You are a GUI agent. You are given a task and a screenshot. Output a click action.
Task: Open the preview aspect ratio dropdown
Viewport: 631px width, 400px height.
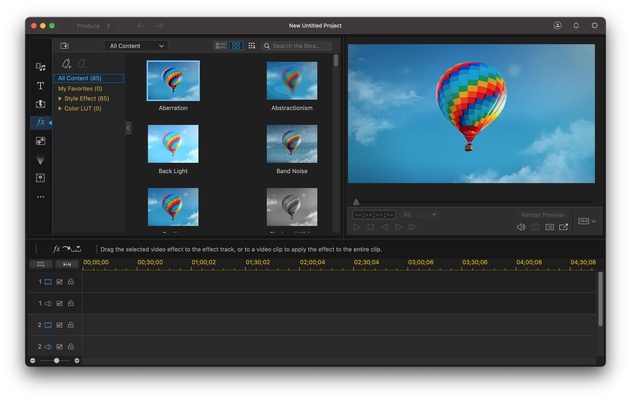[586, 221]
